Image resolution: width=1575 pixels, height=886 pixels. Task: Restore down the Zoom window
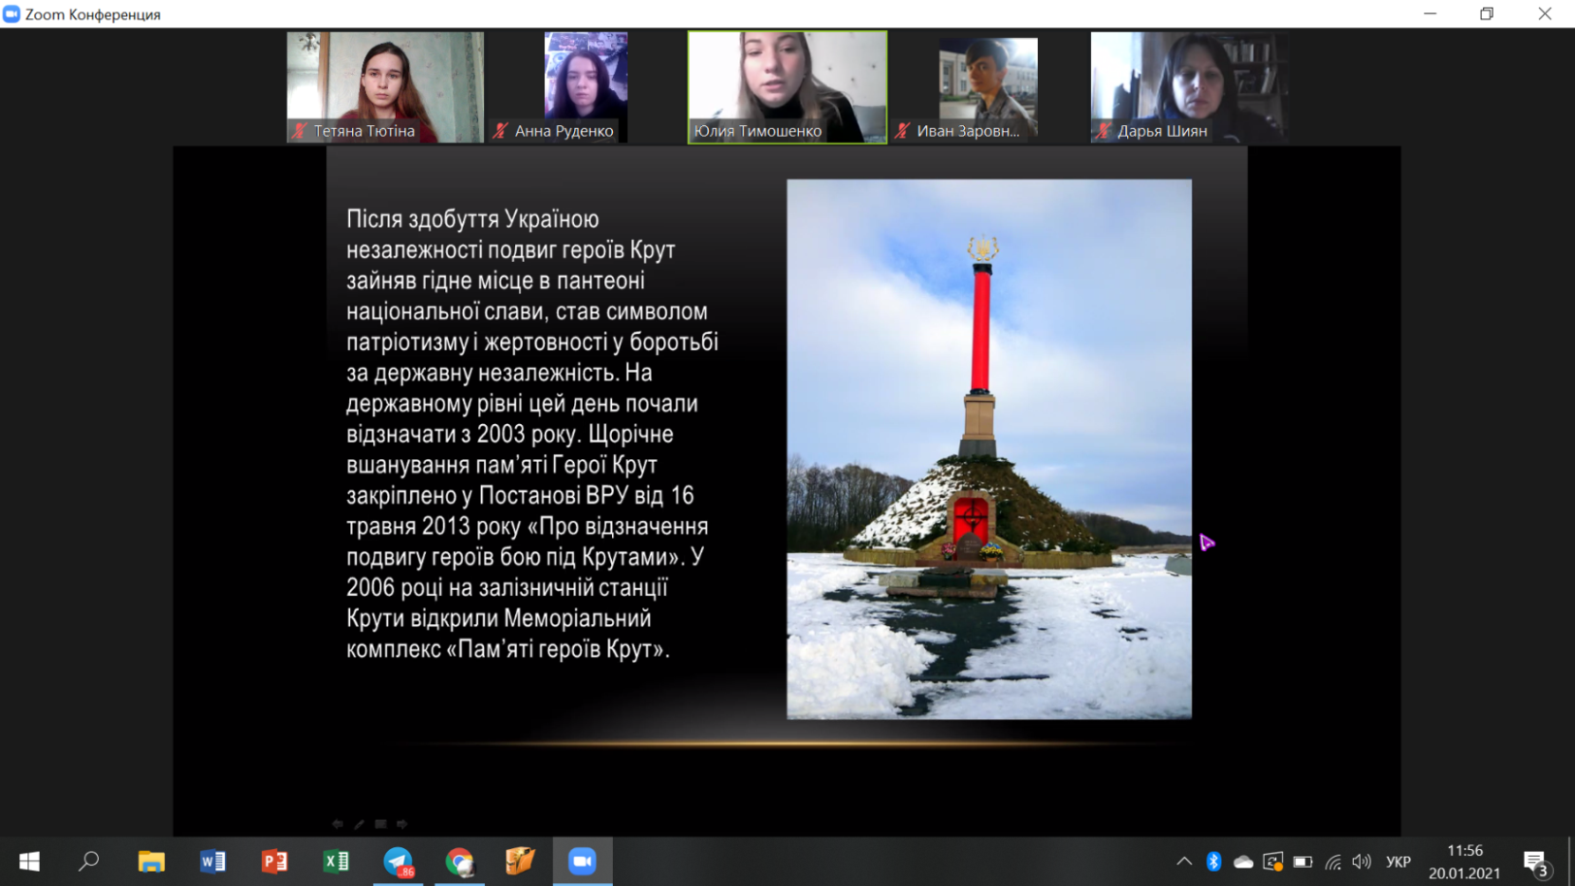1487,14
